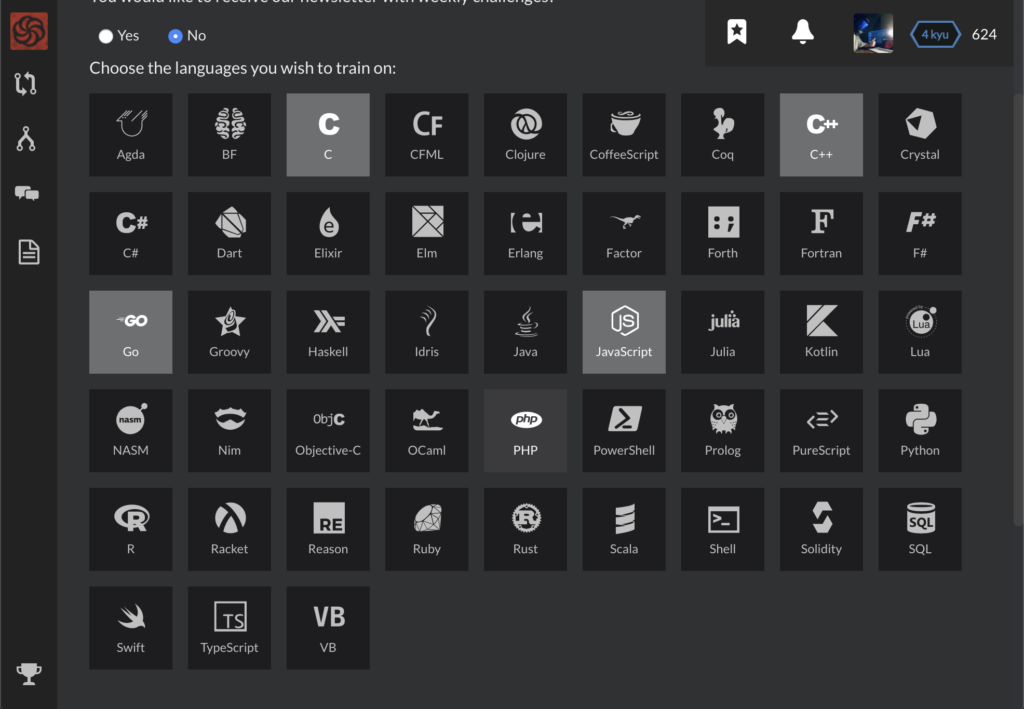
Task: Toggle the Crystal language tile
Action: pyautogui.click(x=920, y=134)
